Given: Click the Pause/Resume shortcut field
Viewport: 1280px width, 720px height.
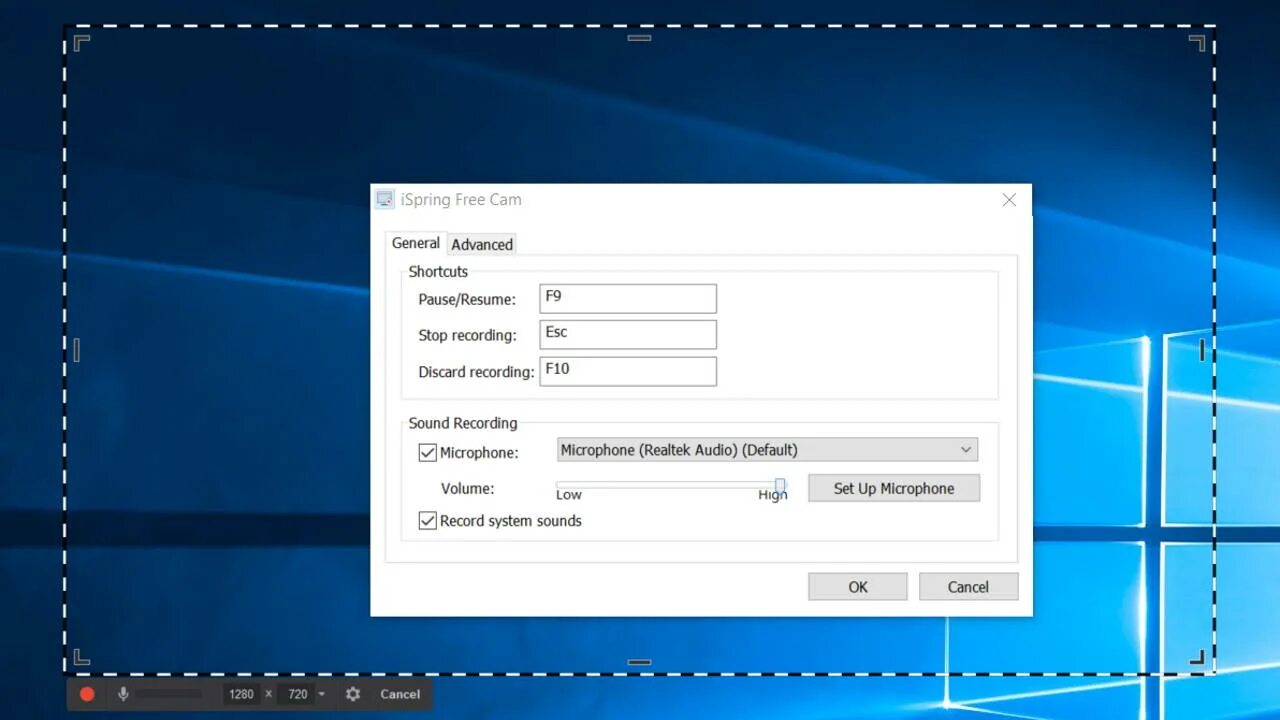Looking at the screenshot, I should [628, 299].
